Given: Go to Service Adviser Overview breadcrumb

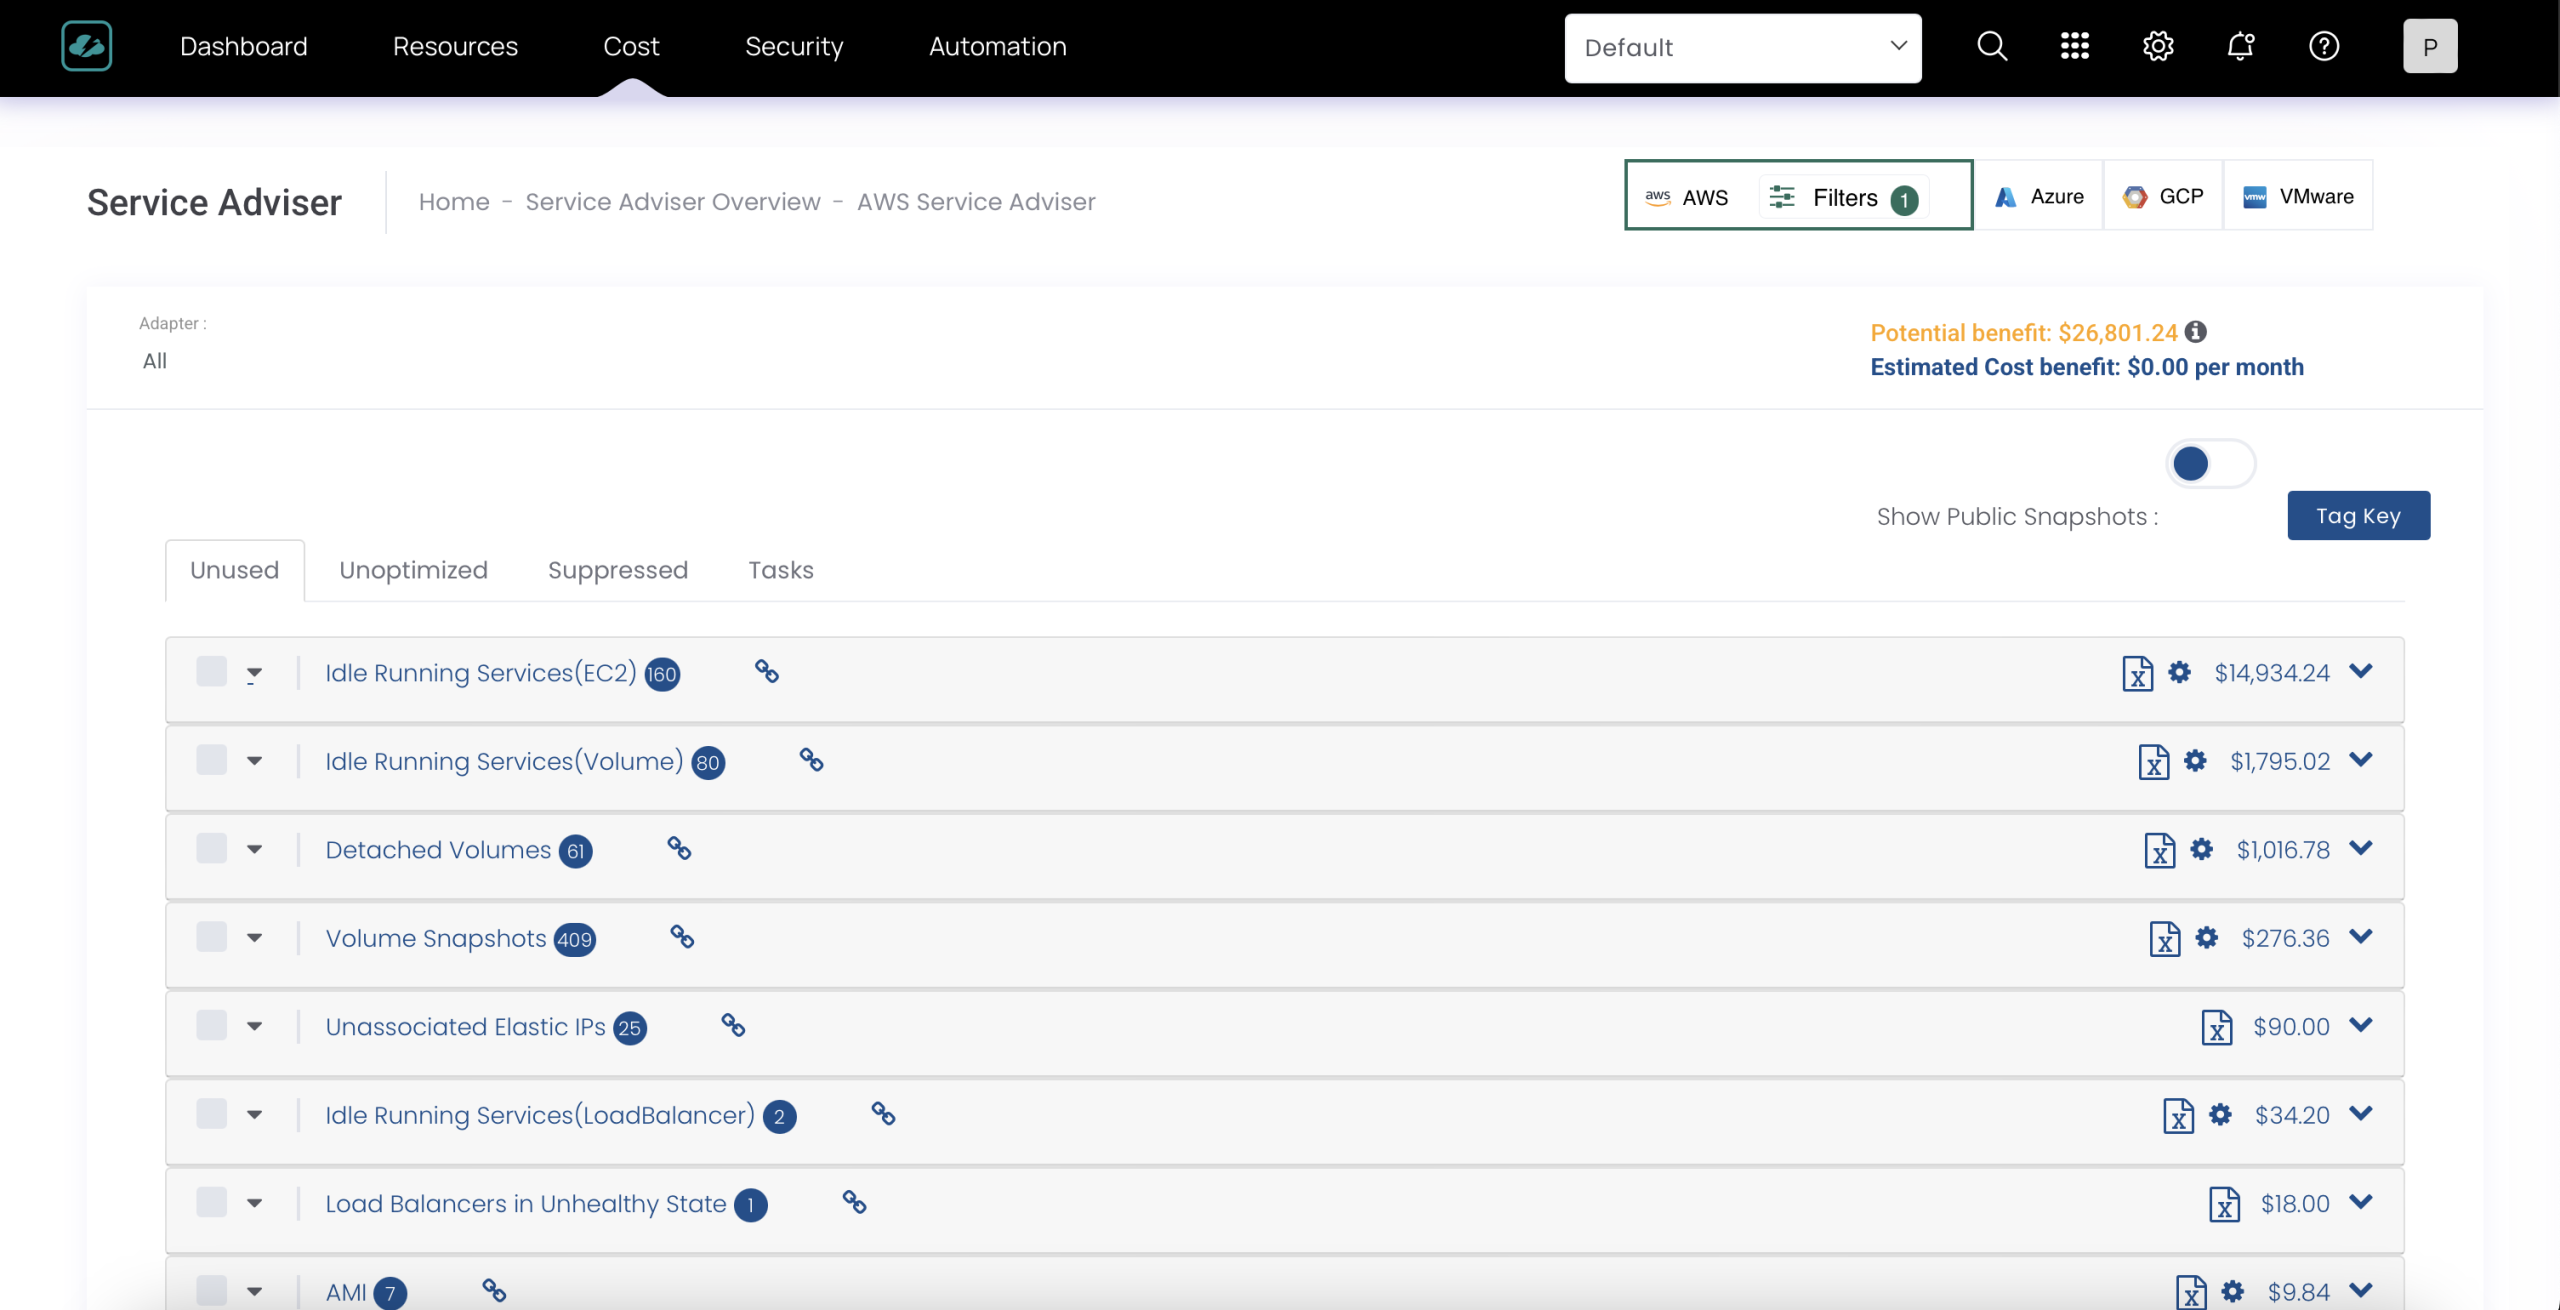Looking at the screenshot, I should [x=673, y=202].
